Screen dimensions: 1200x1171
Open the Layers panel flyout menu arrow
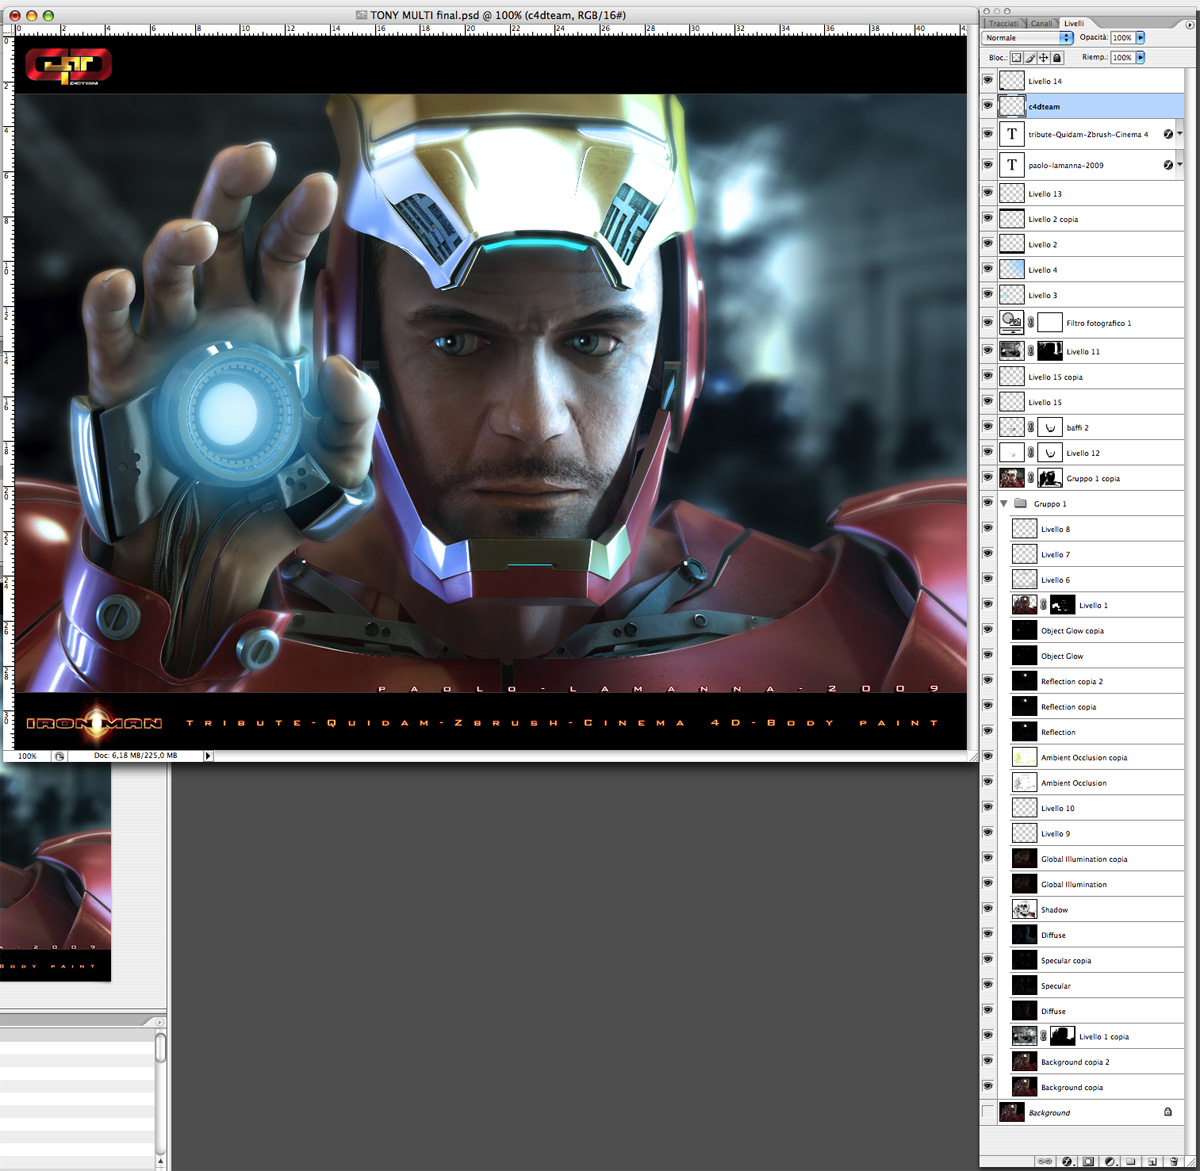[1189, 25]
